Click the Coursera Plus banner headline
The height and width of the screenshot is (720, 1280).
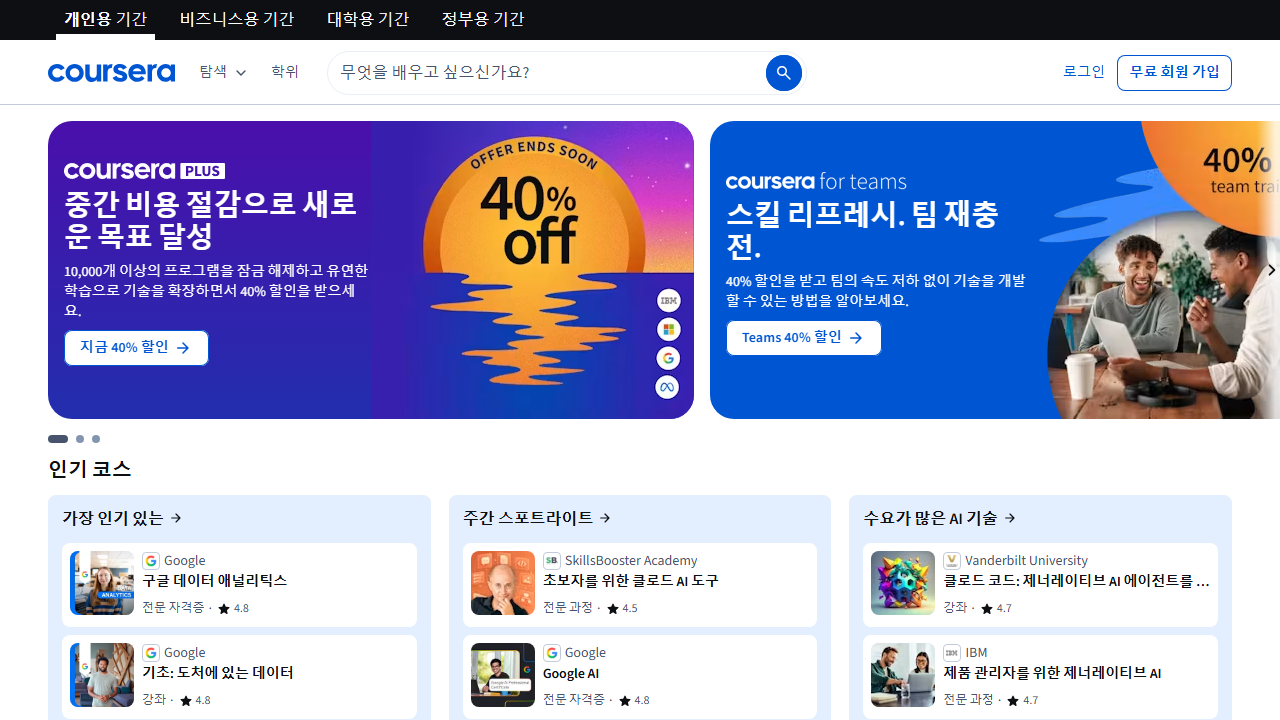[210, 220]
